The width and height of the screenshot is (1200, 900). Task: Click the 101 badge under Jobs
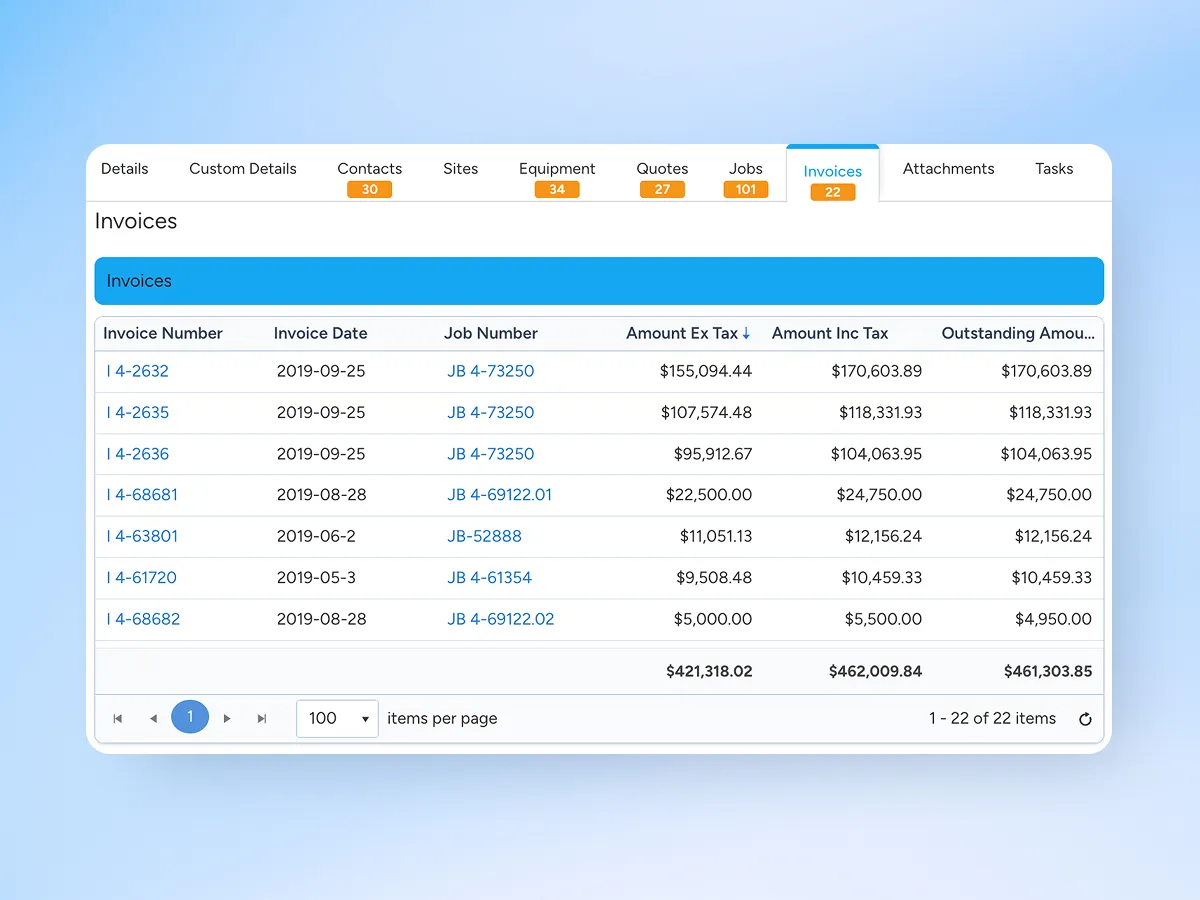pyautogui.click(x=746, y=189)
